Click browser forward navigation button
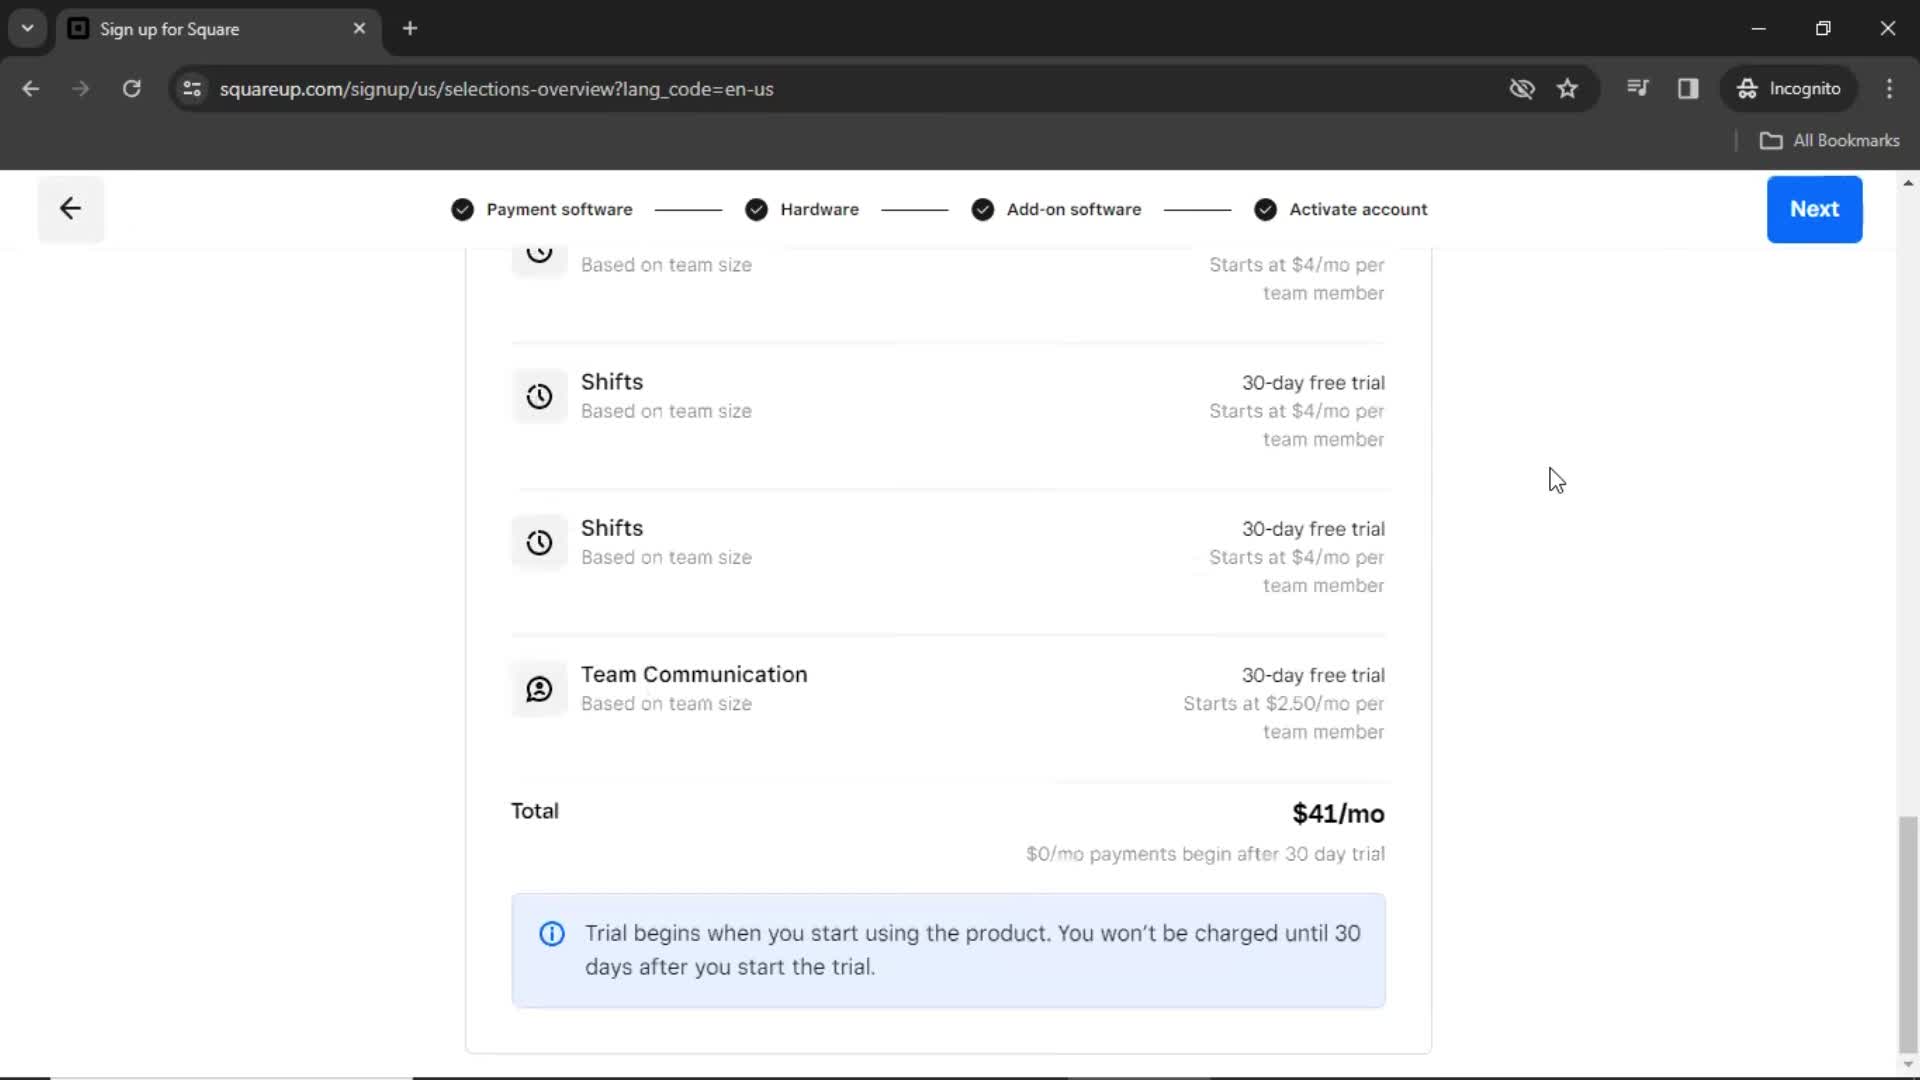Viewport: 1920px width, 1080px height. (x=81, y=89)
